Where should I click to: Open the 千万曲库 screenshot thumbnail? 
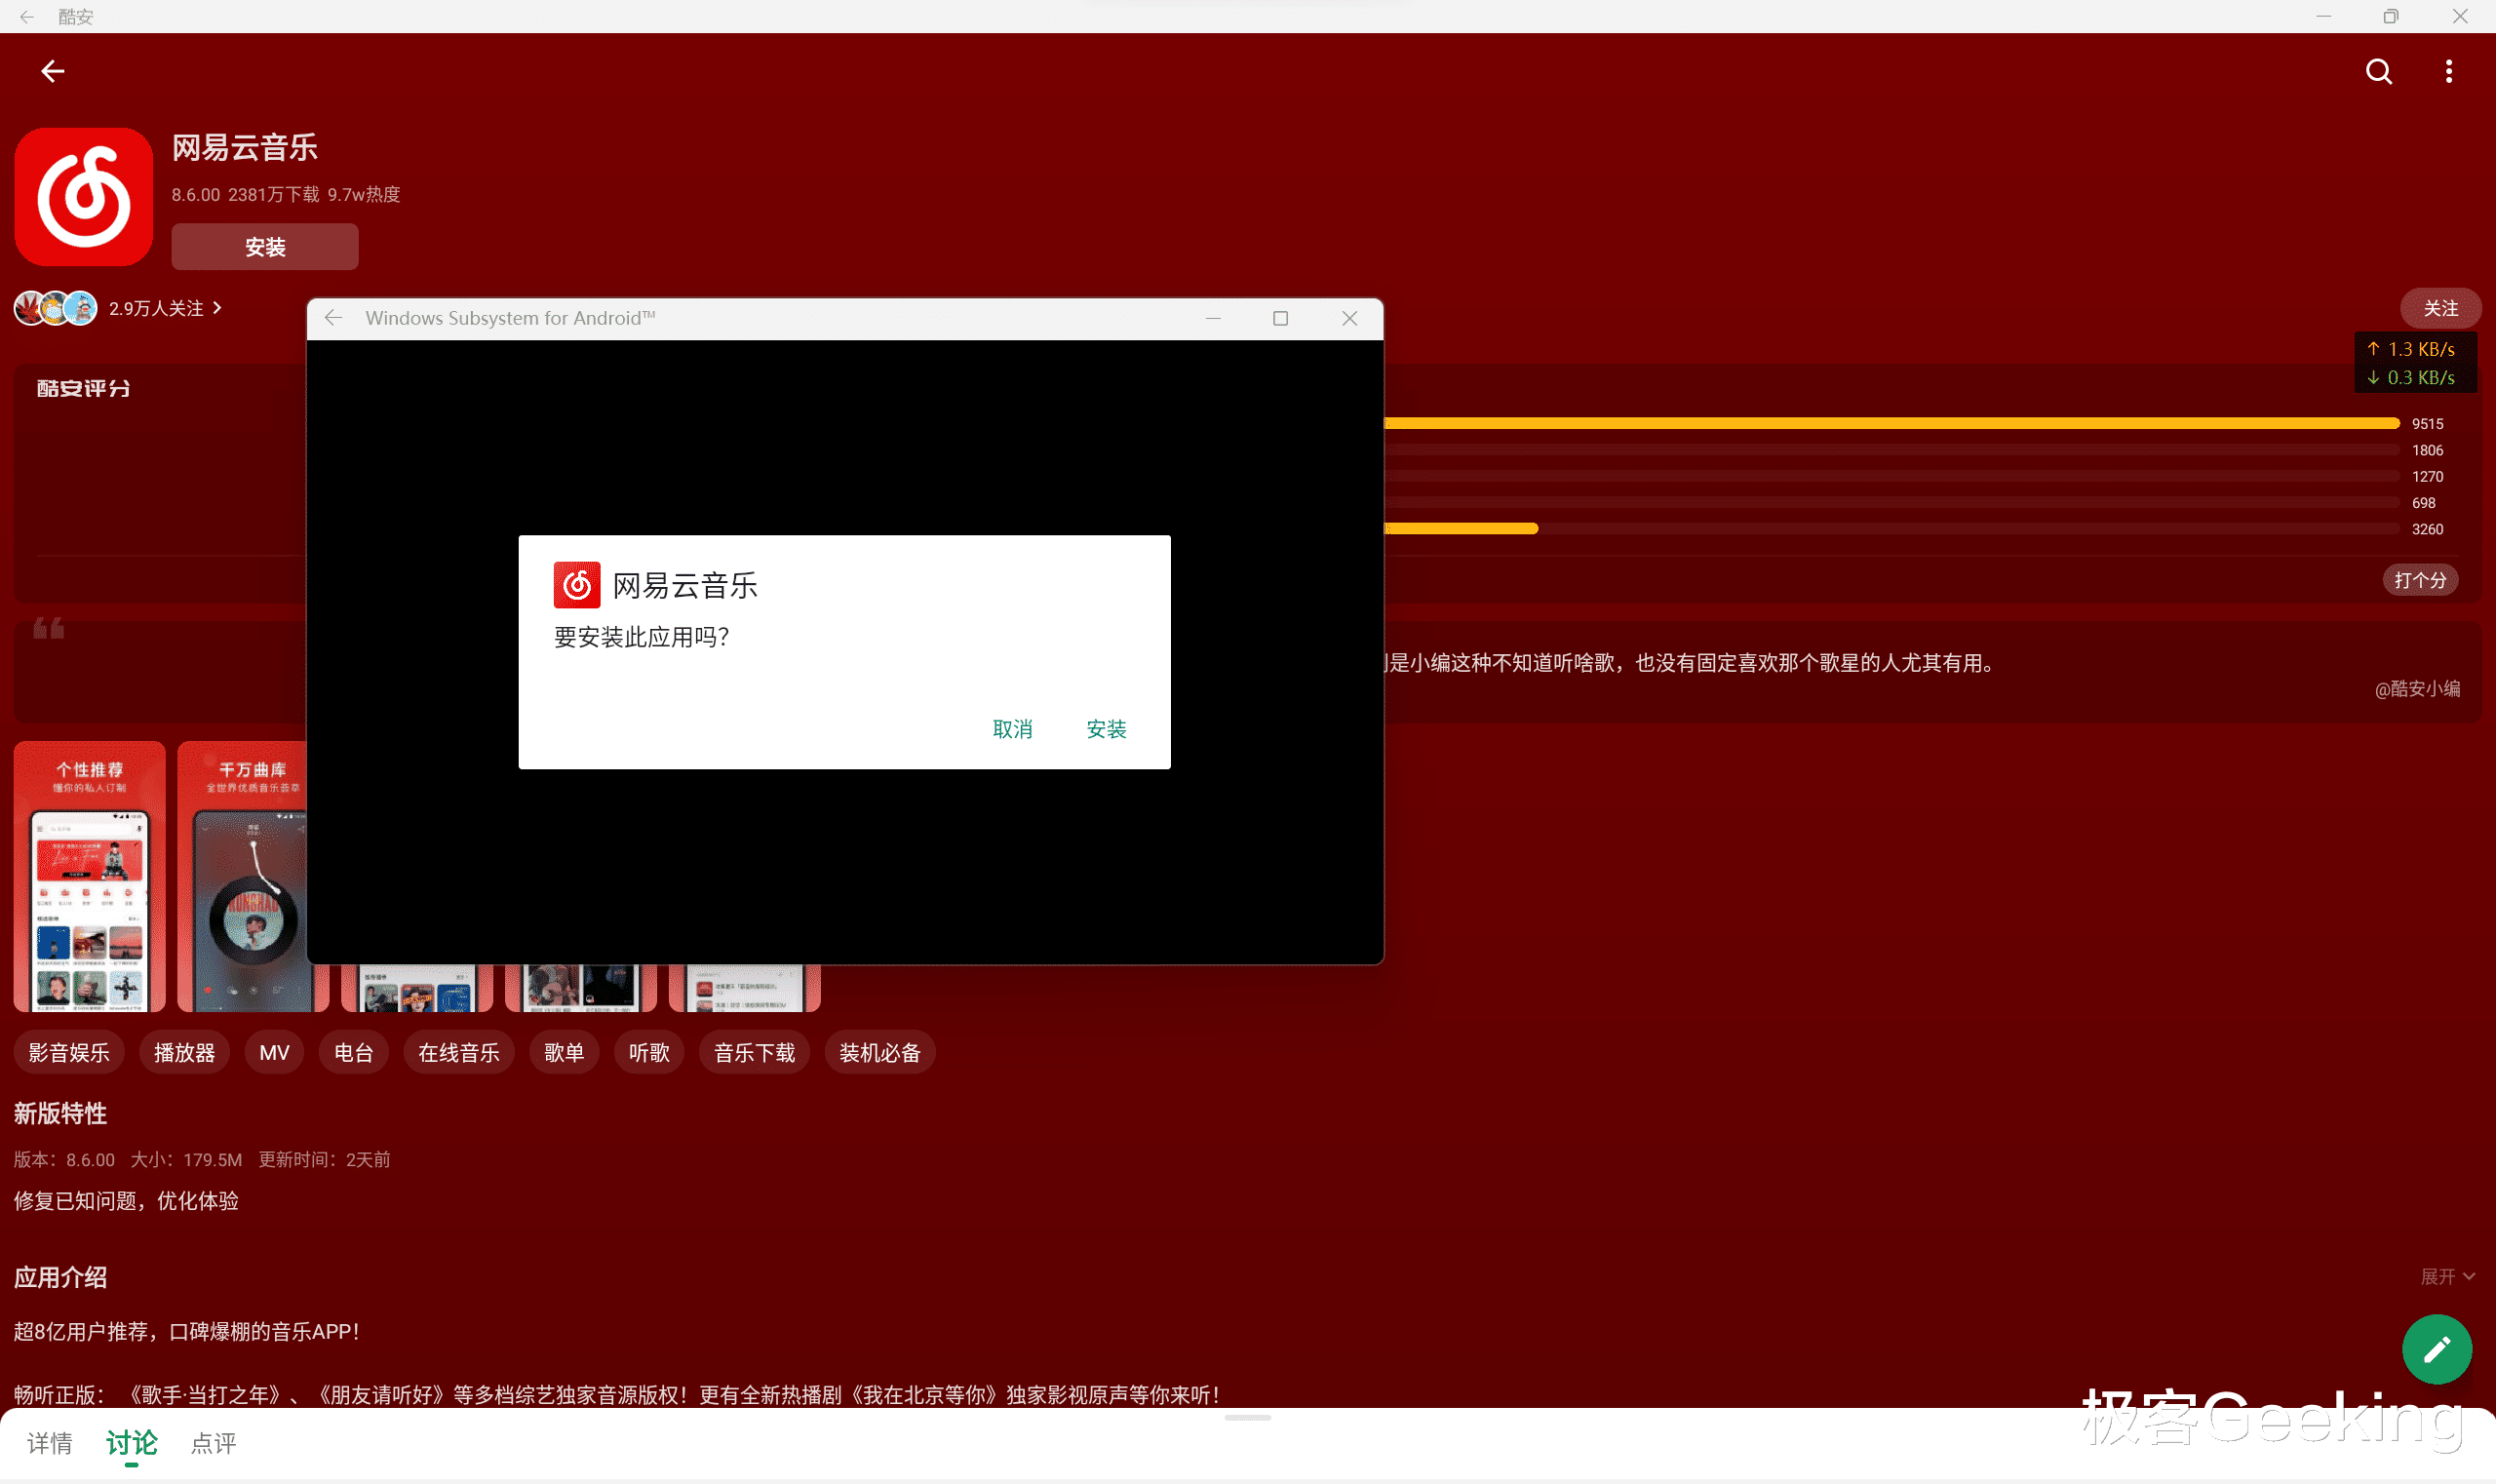[243, 877]
